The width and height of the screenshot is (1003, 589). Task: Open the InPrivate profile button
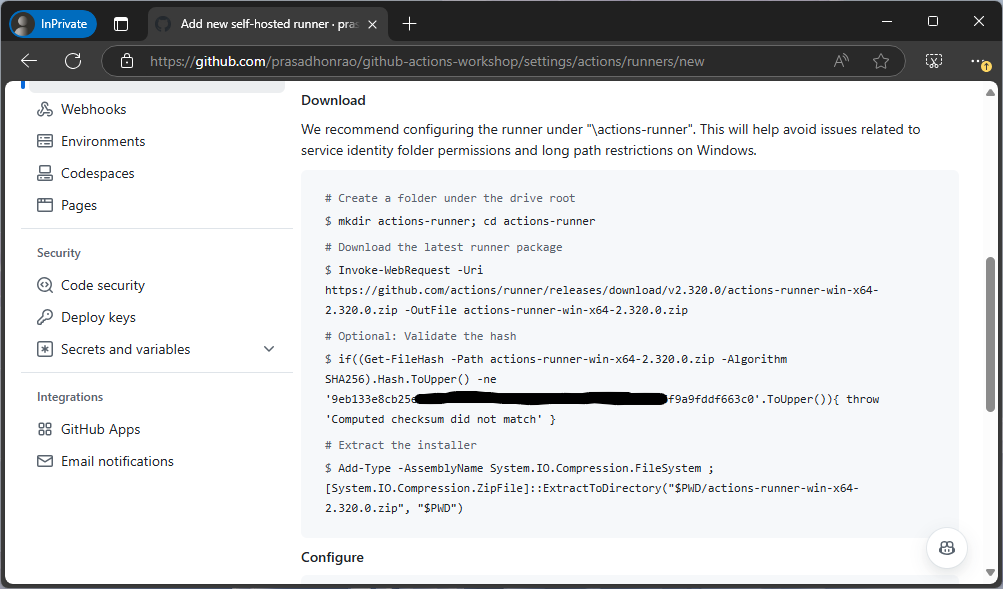tap(52, 24)
